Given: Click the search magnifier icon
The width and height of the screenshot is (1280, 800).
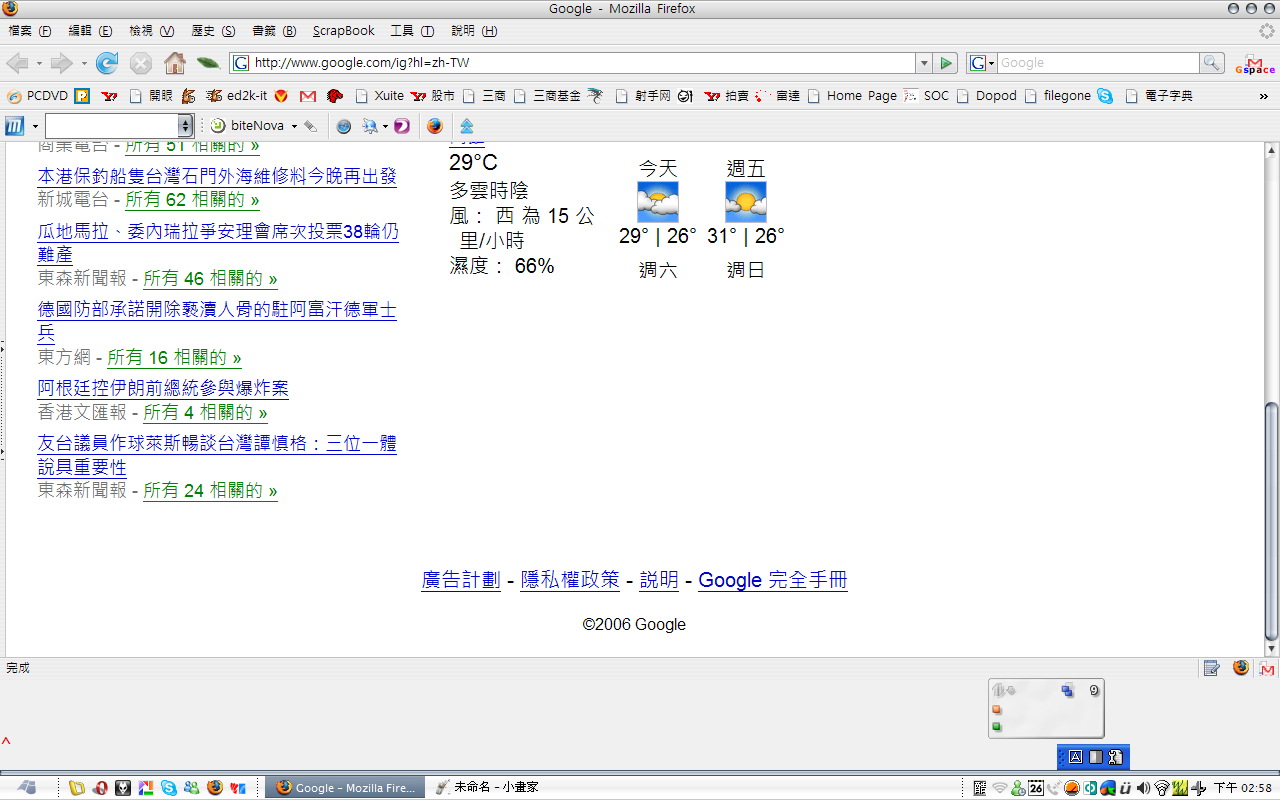Looking at the screenshot, I should pos(1212,63).
